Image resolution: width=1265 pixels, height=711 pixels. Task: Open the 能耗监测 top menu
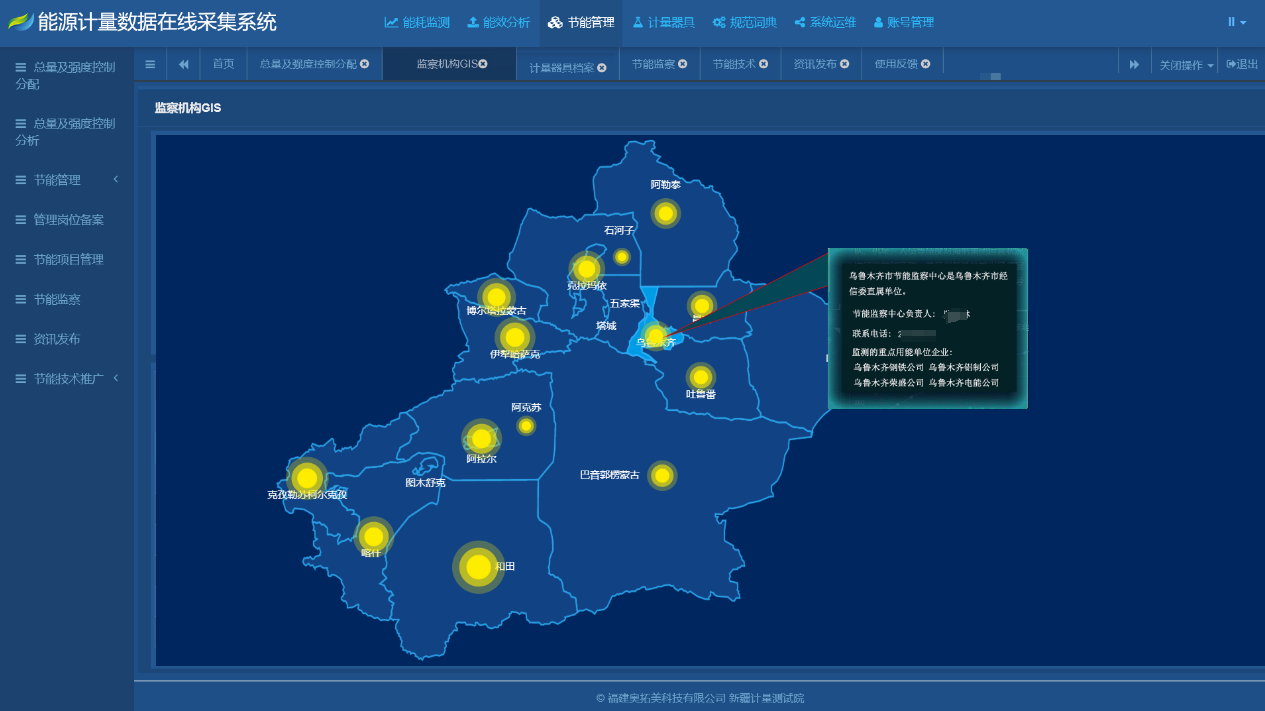(x=417, y=22)
